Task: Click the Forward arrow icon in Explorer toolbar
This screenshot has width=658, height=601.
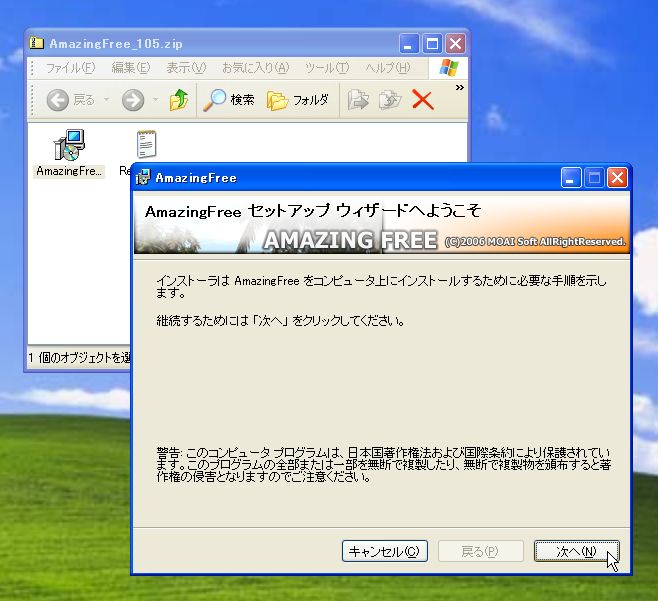Action: pyautogui.click(x=133, y=100)
